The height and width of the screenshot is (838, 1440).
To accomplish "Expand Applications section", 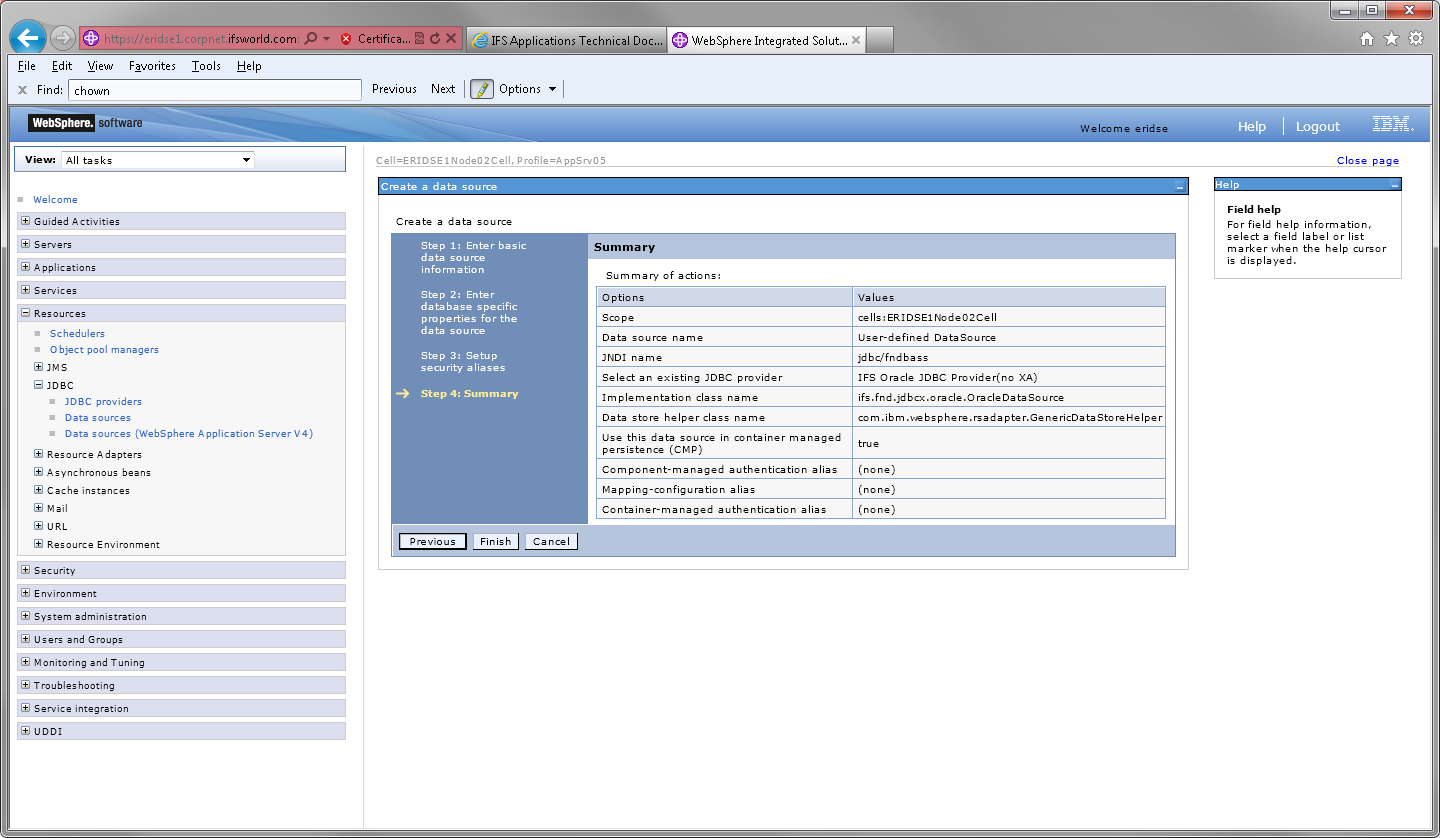I will coord(26,267).
